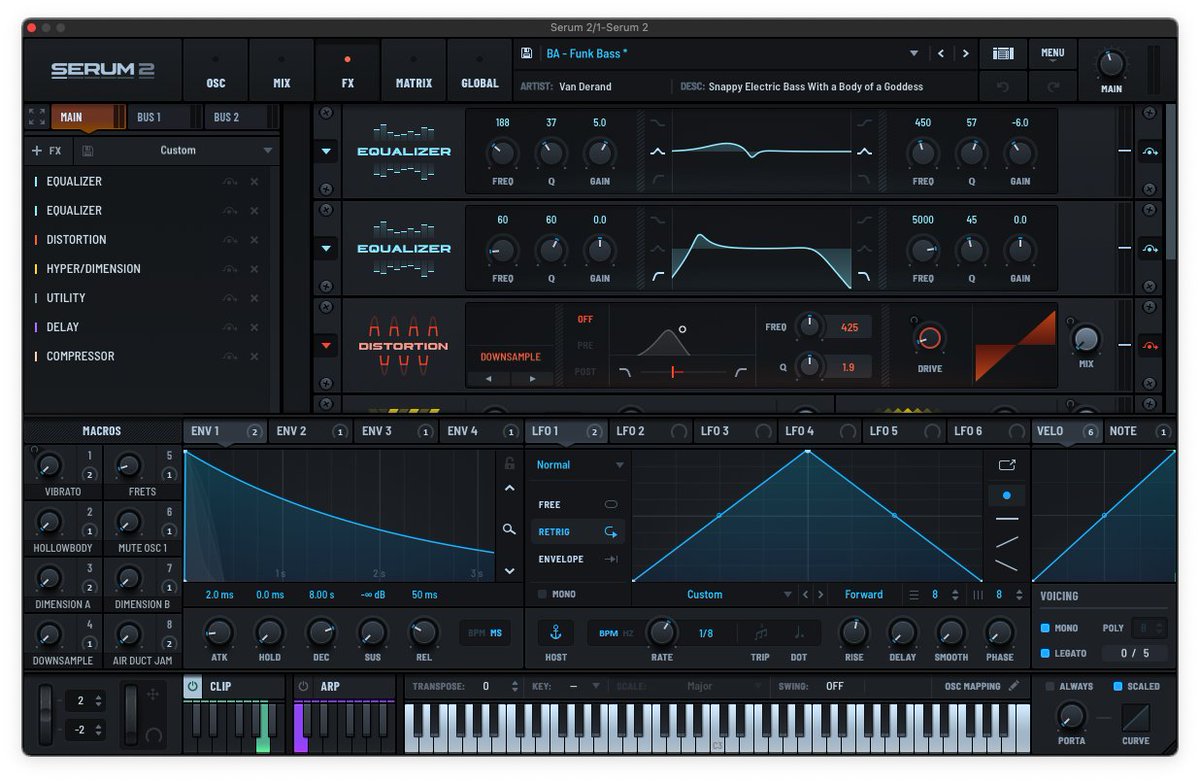Open the KEY selection dropdown
The width and height of the screenshot is (1200, 782).
click(584, 686)
